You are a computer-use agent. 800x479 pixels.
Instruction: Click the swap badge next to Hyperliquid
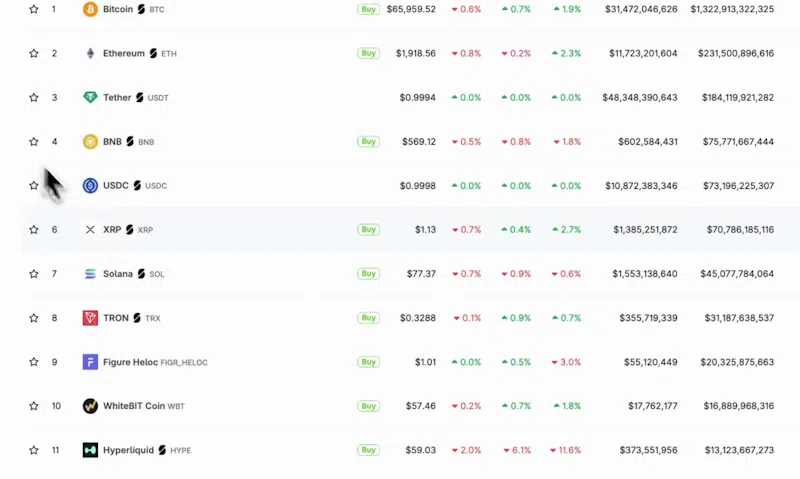tap(162, 450)
